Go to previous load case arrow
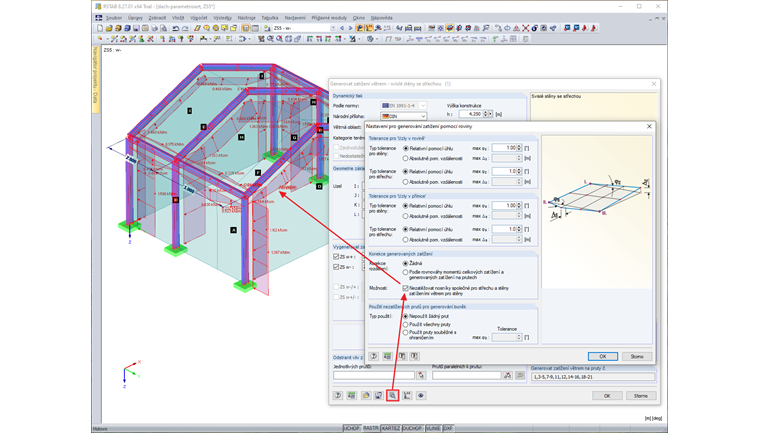This screenshot has height=433, width=760. 342,28
